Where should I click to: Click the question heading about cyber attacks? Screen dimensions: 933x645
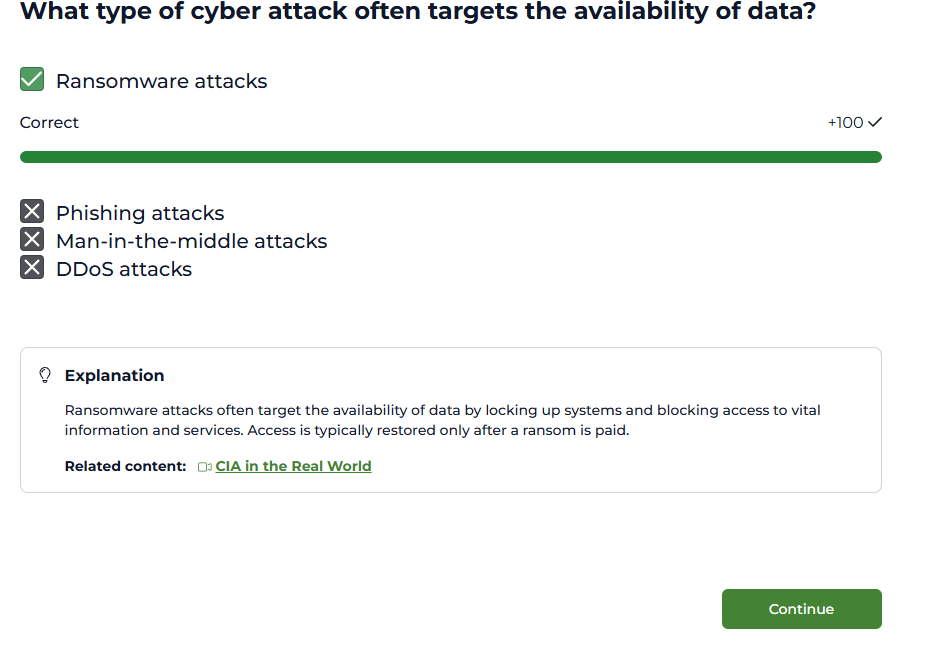click(x=418, y=13)
